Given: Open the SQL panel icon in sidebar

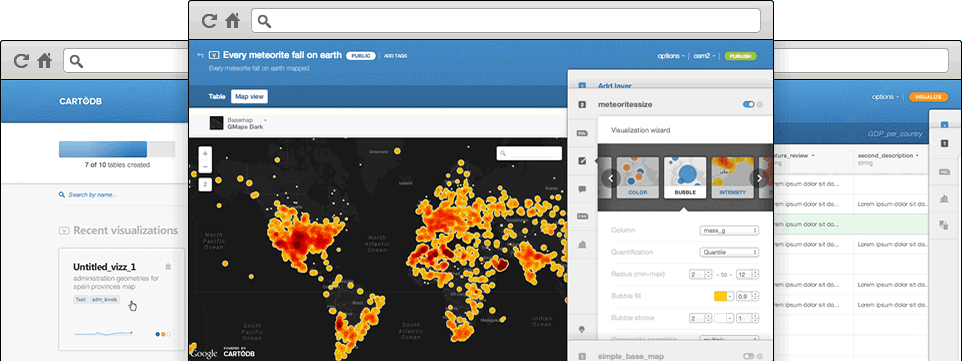Looking at the screenshot, I should coord(582,133).
